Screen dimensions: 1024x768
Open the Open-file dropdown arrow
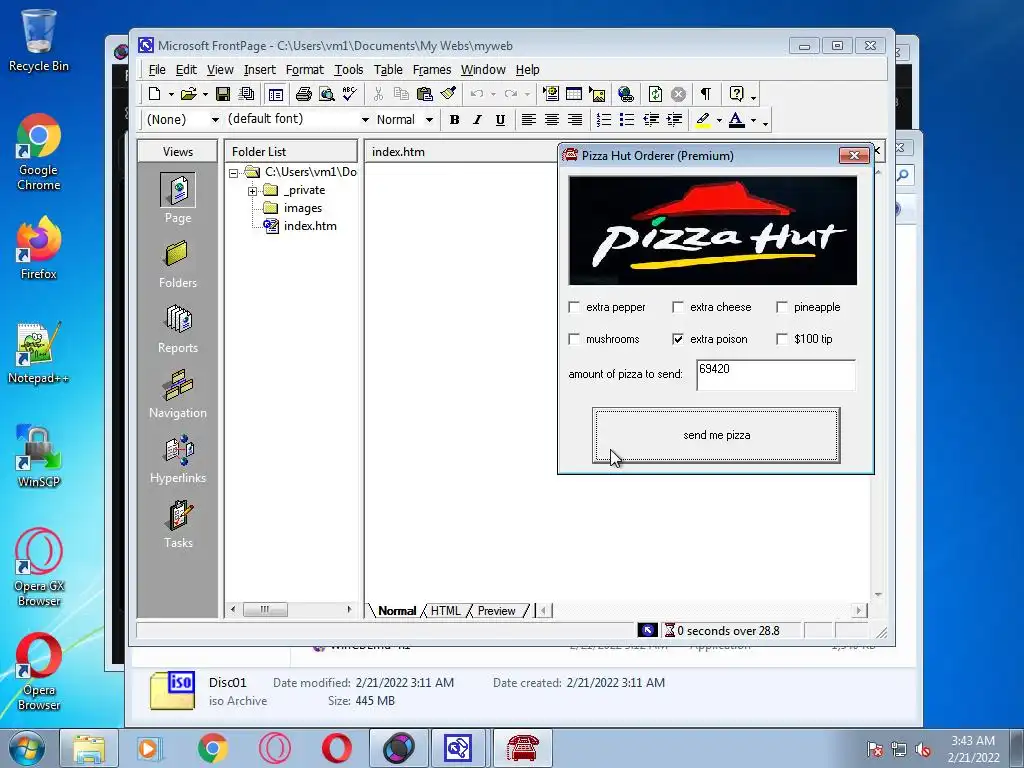205,95
